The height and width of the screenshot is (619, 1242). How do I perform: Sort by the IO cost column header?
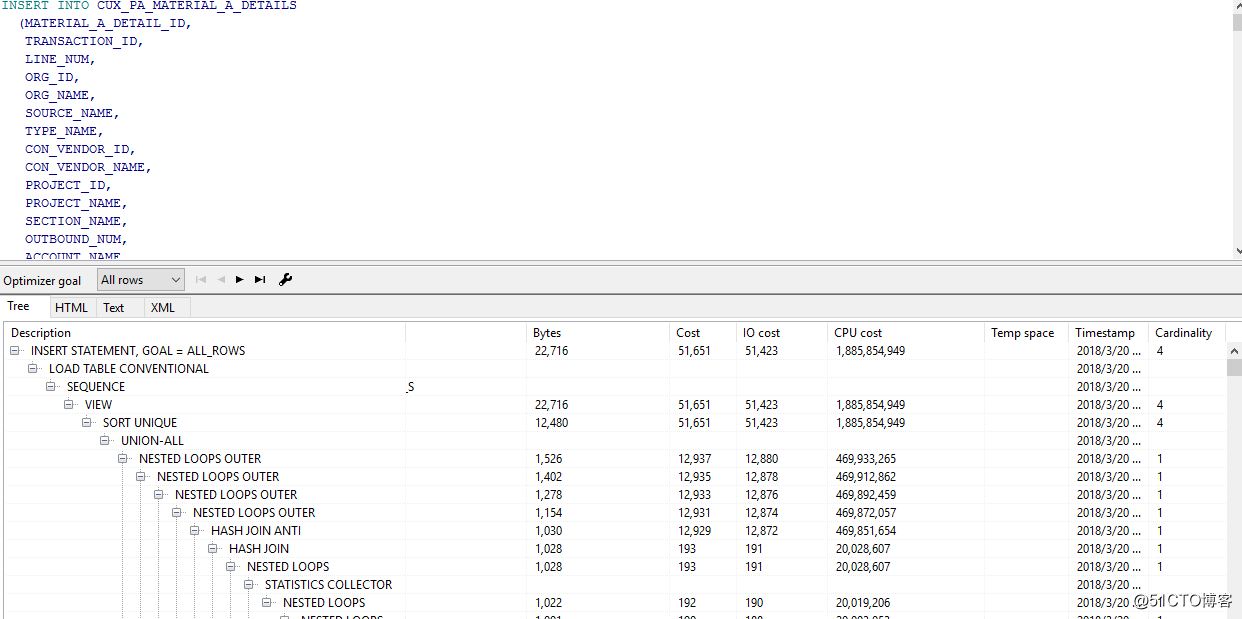point(782,333)
